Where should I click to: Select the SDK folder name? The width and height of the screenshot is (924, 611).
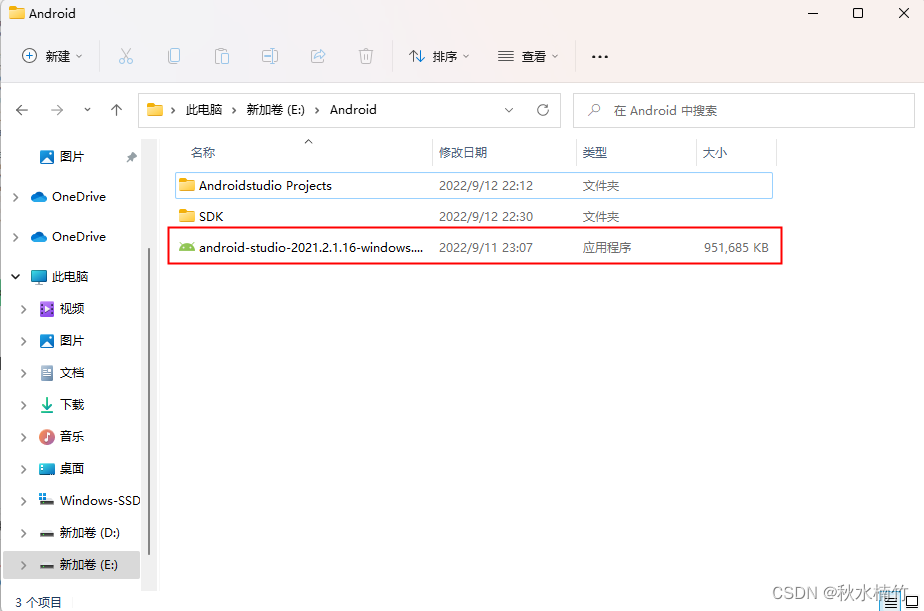click(x=211, y=216)
